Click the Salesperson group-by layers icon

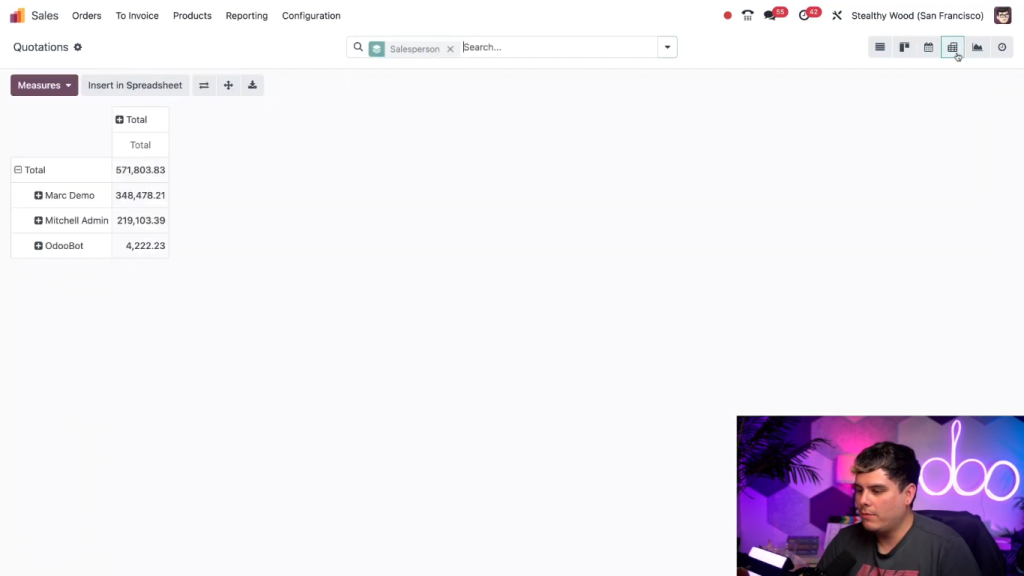377,49
